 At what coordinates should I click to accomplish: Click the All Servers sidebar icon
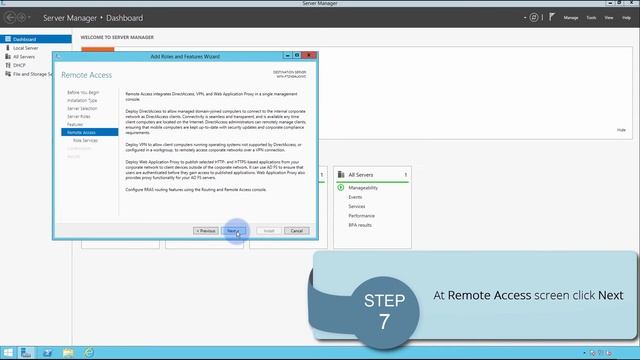[x=8, y=57]
